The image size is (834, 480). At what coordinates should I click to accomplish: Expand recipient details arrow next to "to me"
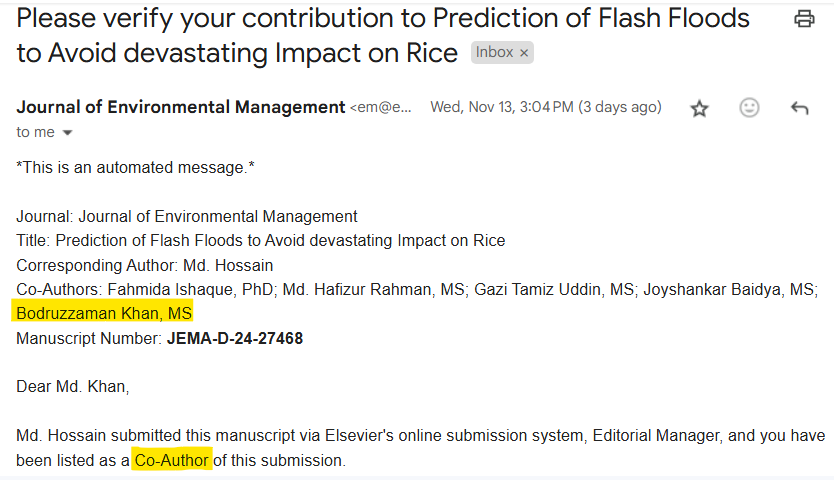click(68, 133)
